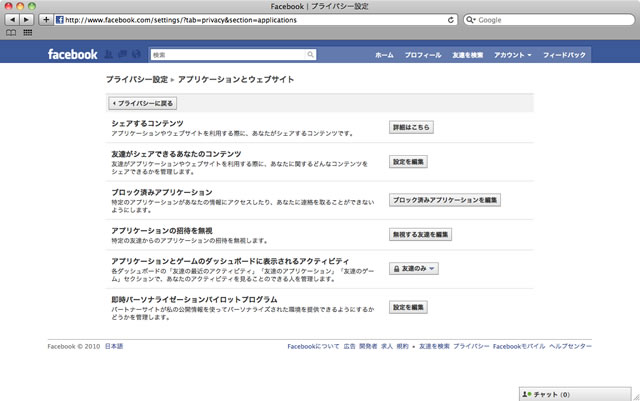Viewport: 640px width, 401px height.
Task: Reload the page using the refresh icon
Action: click(451, 20)
